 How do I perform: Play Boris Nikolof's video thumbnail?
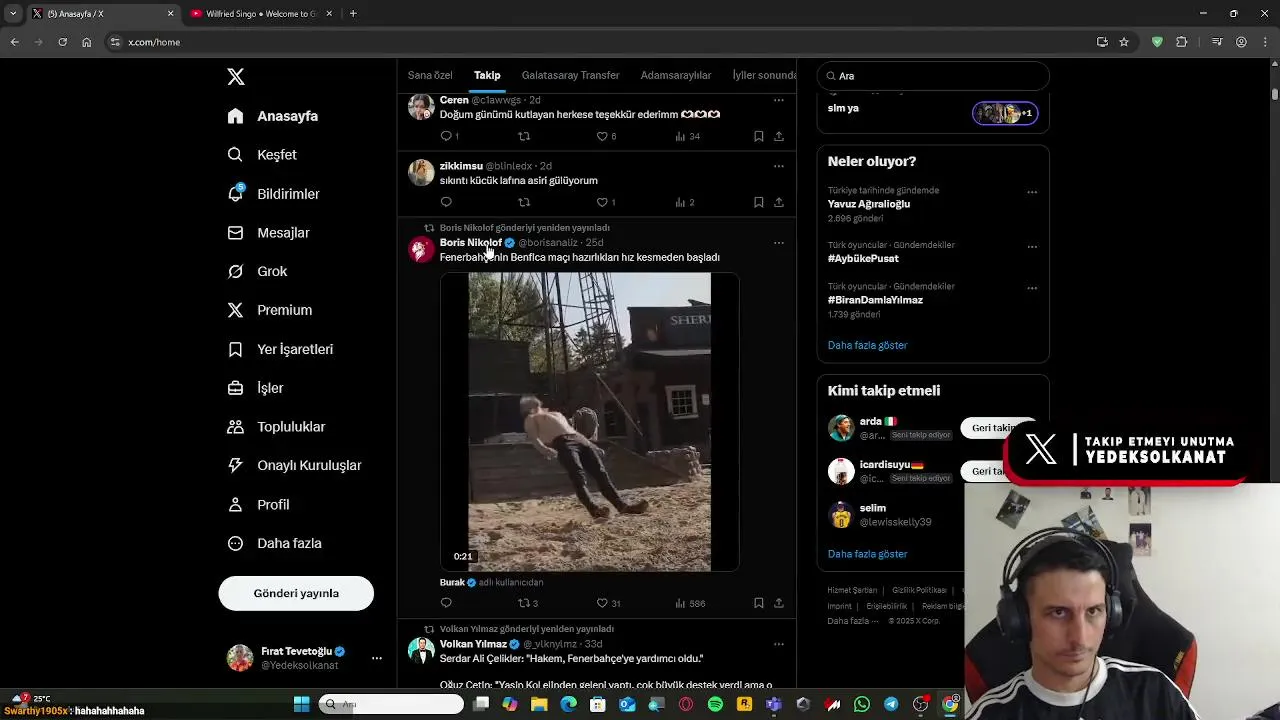[x=589, y=422]
